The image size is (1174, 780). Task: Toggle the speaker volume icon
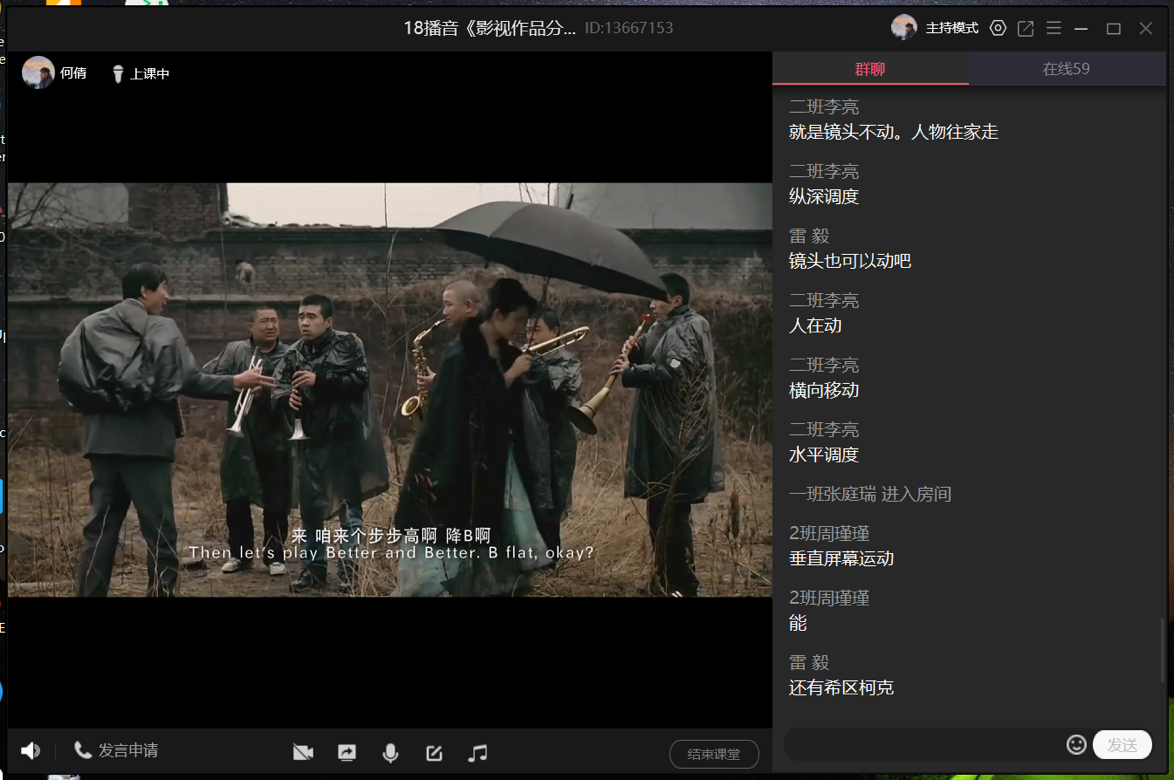tap(30, 751)
